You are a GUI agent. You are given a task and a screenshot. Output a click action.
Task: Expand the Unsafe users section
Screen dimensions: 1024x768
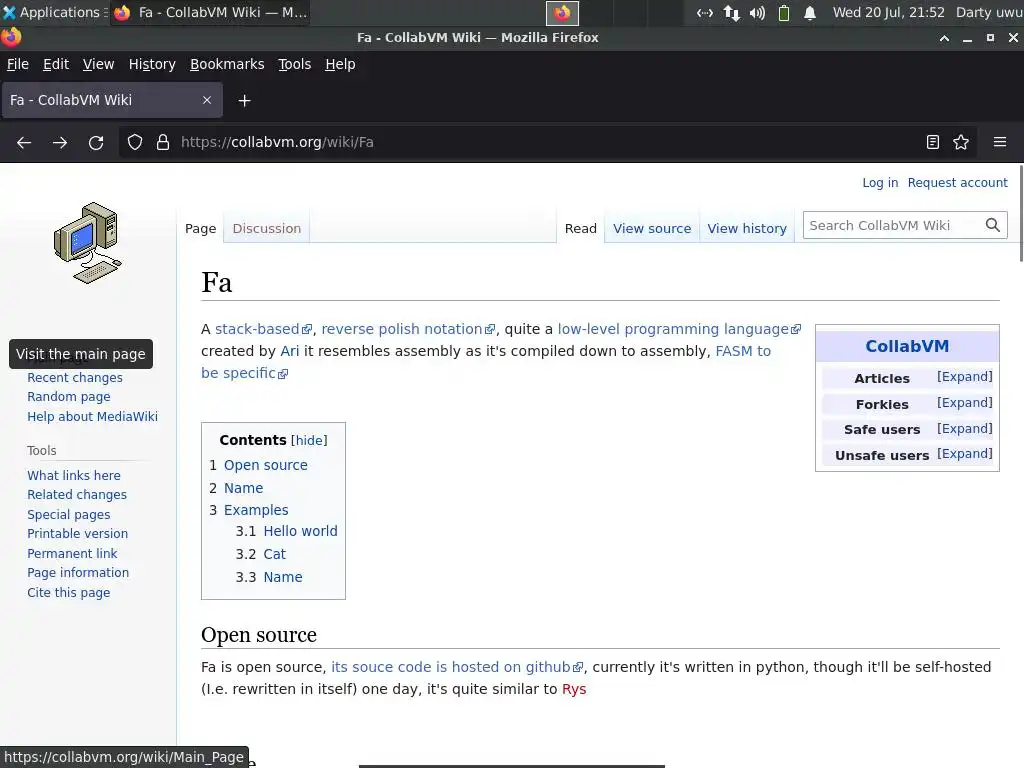(965, 454)
